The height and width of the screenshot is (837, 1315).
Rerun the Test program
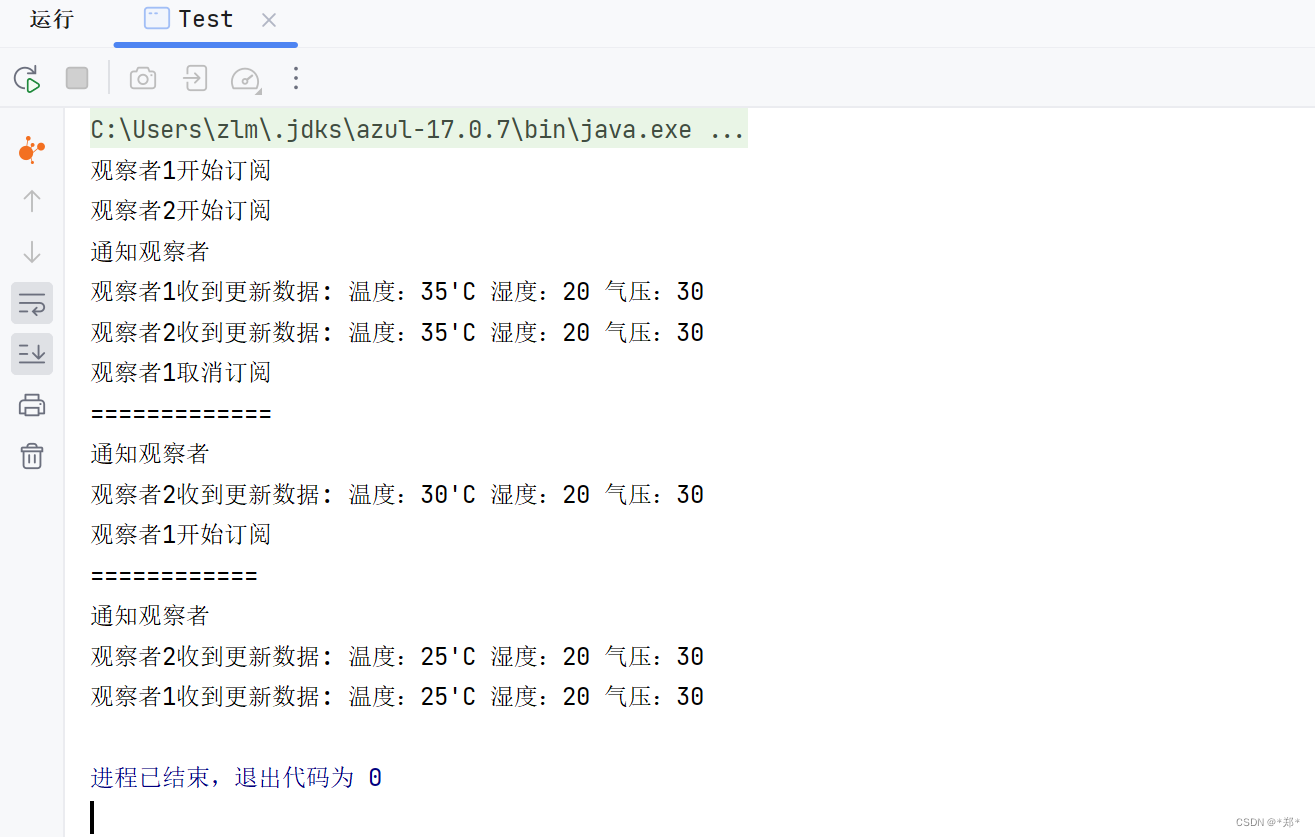(27, 78)
